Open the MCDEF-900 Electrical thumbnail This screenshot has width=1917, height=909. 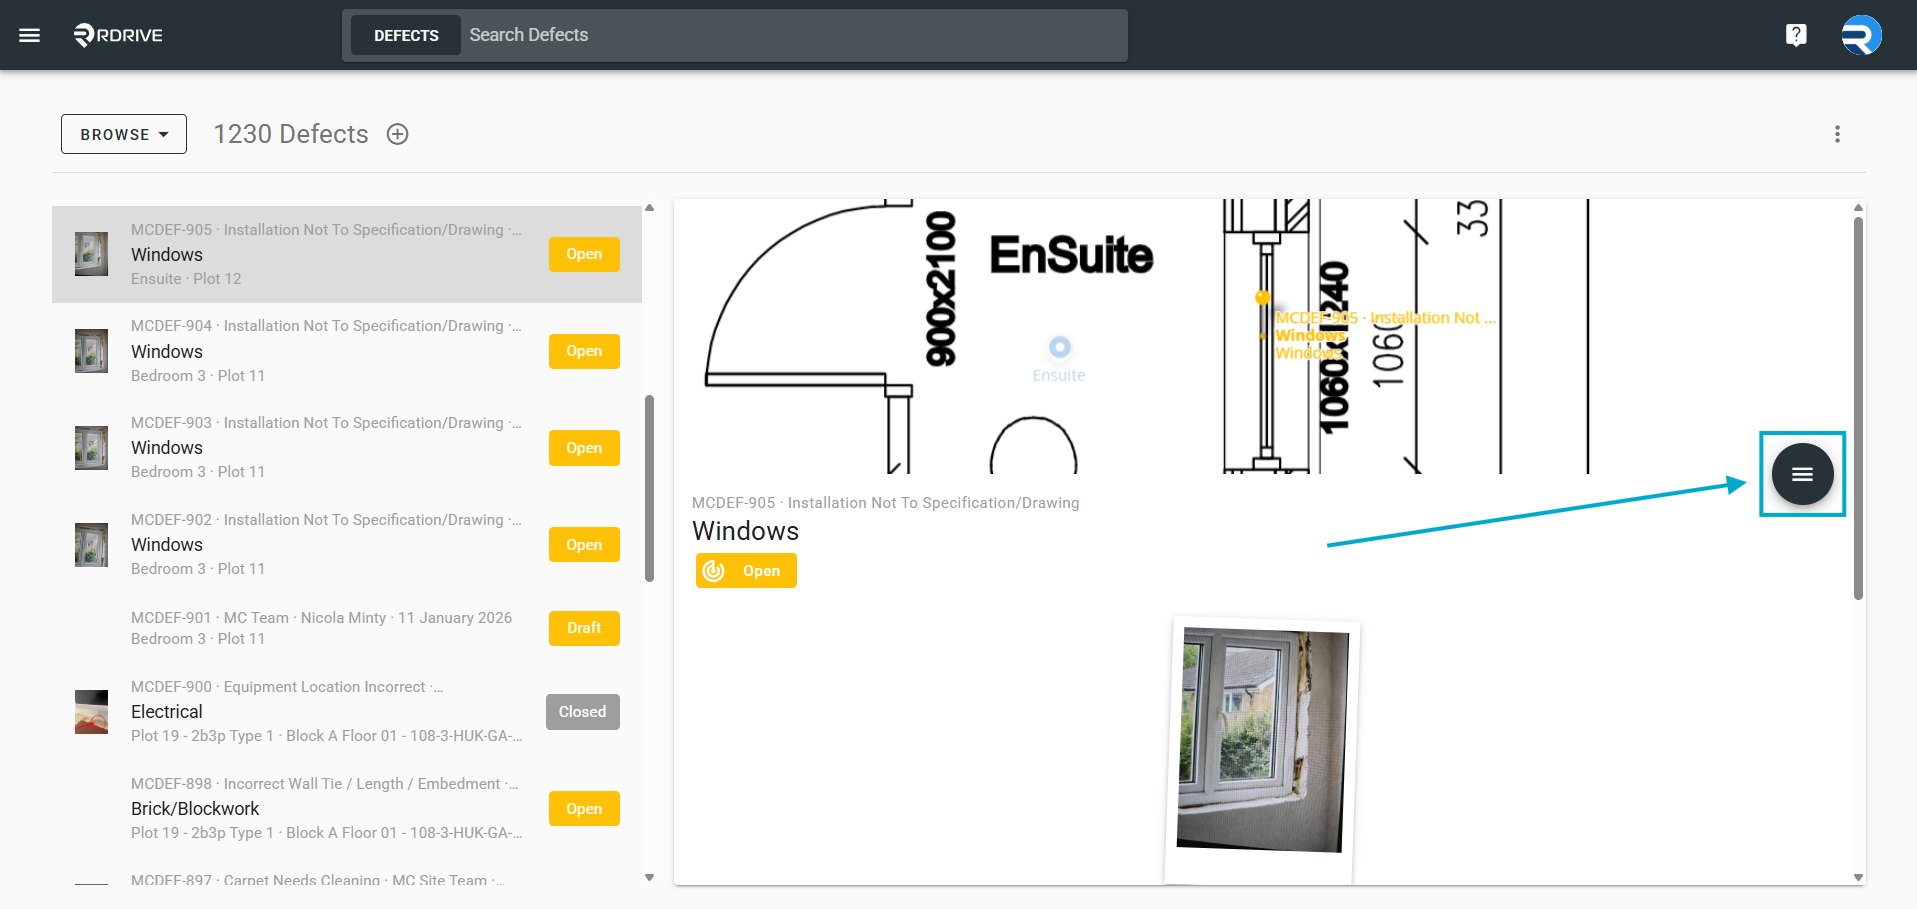(91, 712)
